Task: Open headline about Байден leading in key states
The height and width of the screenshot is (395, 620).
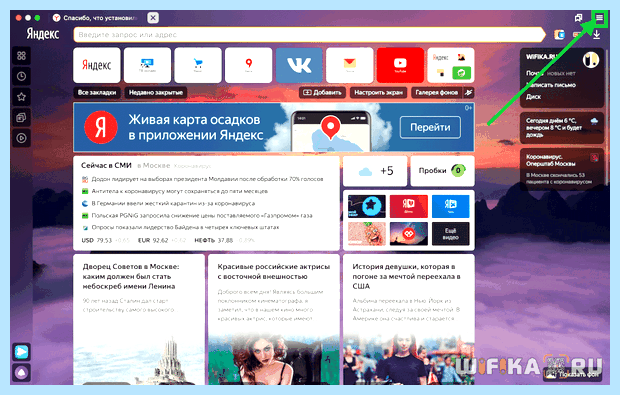Action: point(185,227)
